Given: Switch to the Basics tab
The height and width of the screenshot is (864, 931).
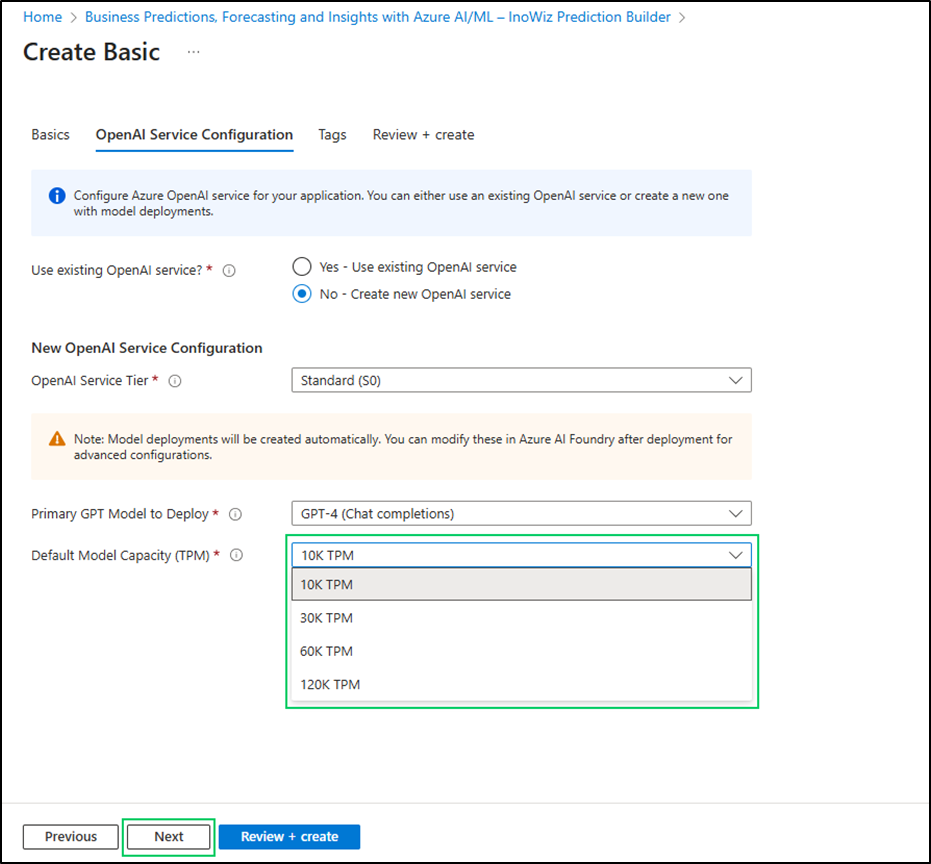Looking at the screenshot, I should (x=51, y=135).
